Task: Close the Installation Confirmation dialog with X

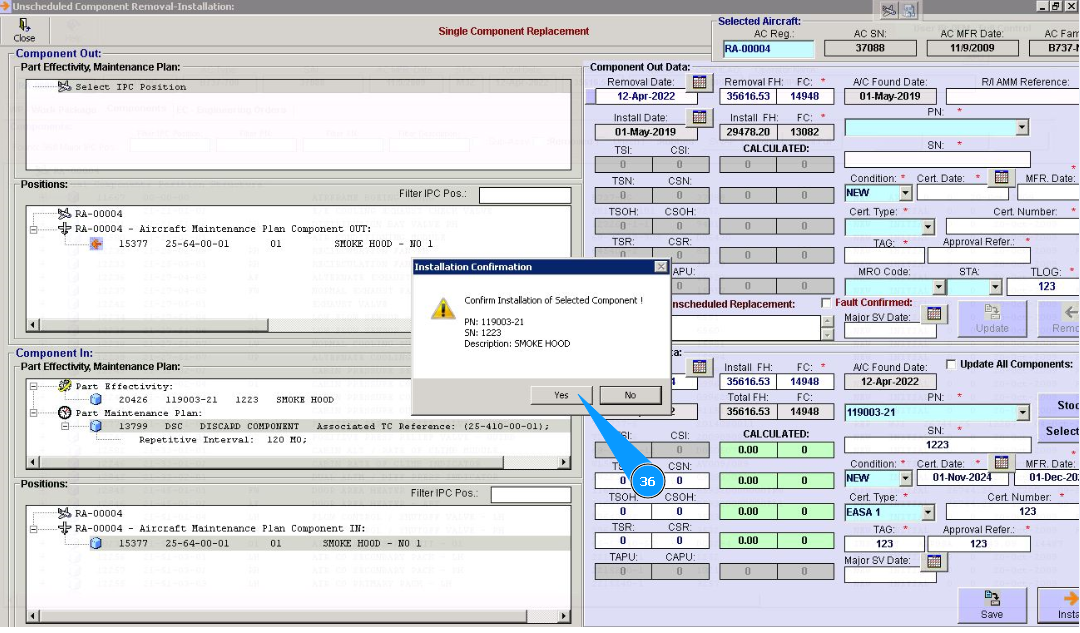Action: point(660,267)
